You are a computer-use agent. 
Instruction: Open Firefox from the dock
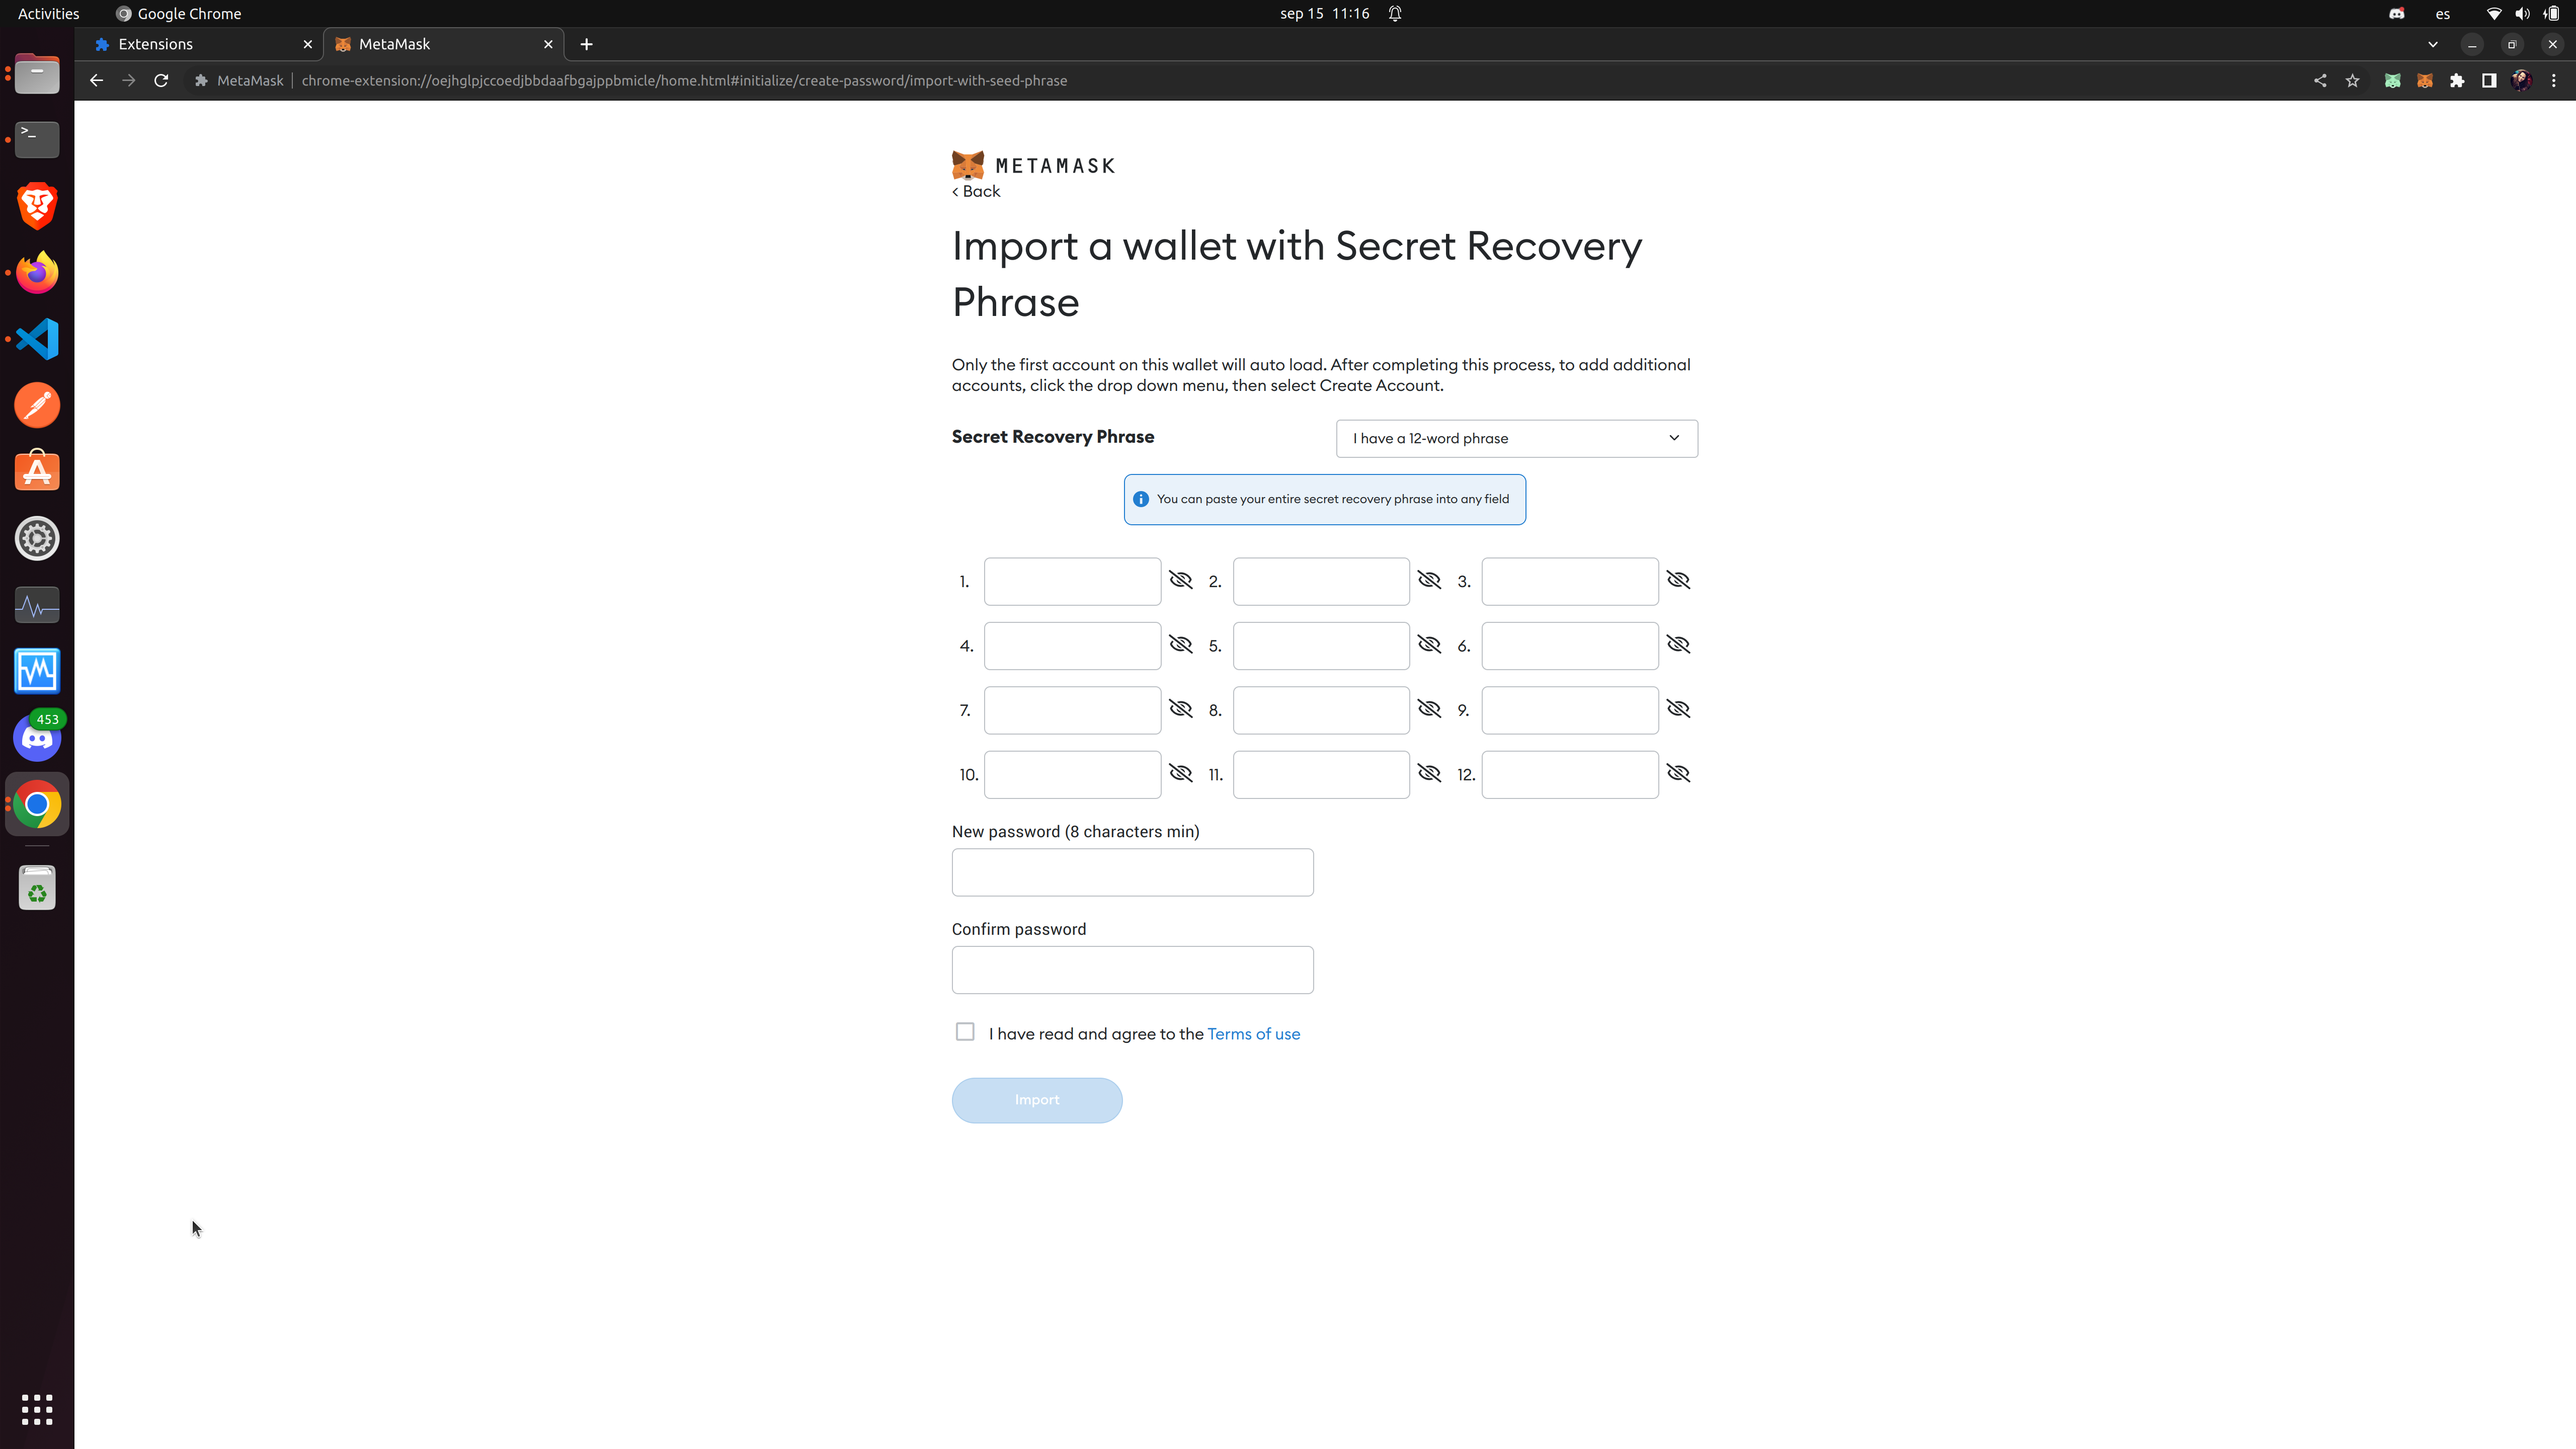coord(36,272)
